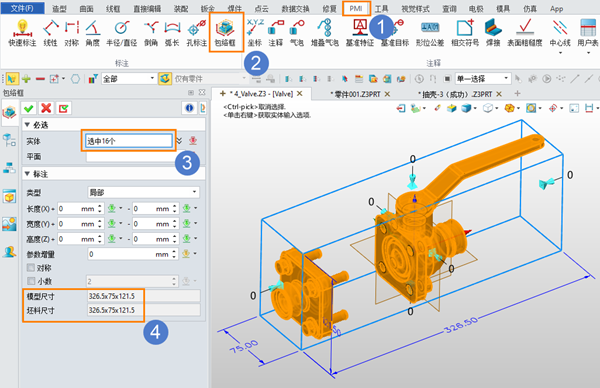
Task: Switch to the 造型 ribbon tab
Action: click(59, 8)
